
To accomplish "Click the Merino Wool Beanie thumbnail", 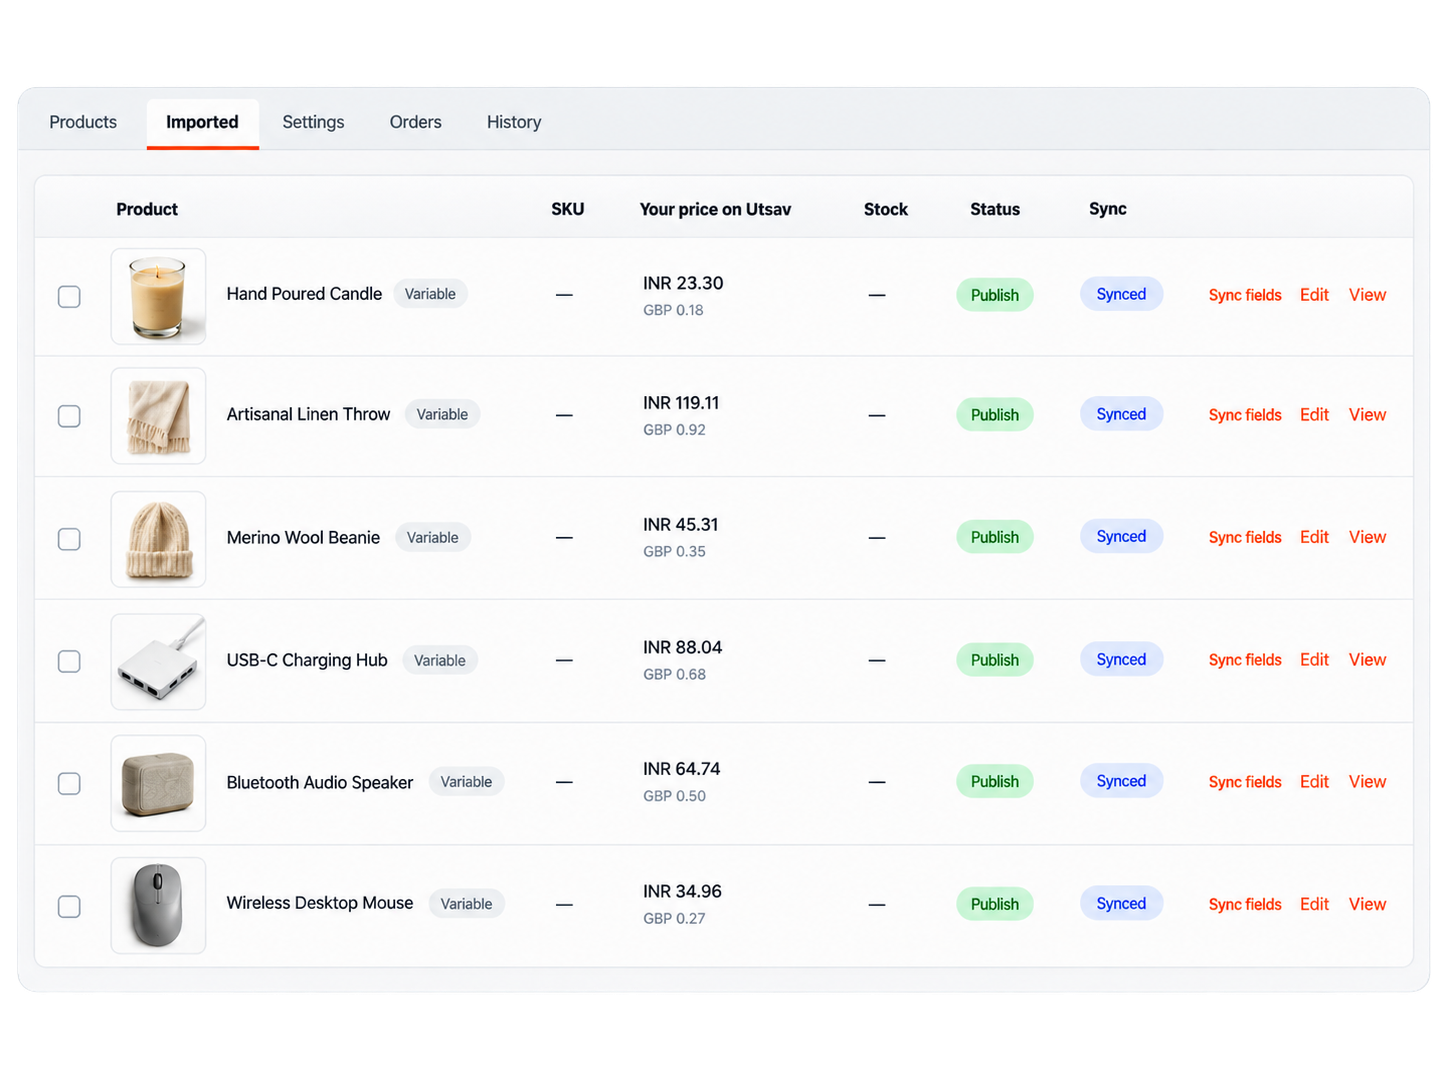I will [x=158, y=539].
